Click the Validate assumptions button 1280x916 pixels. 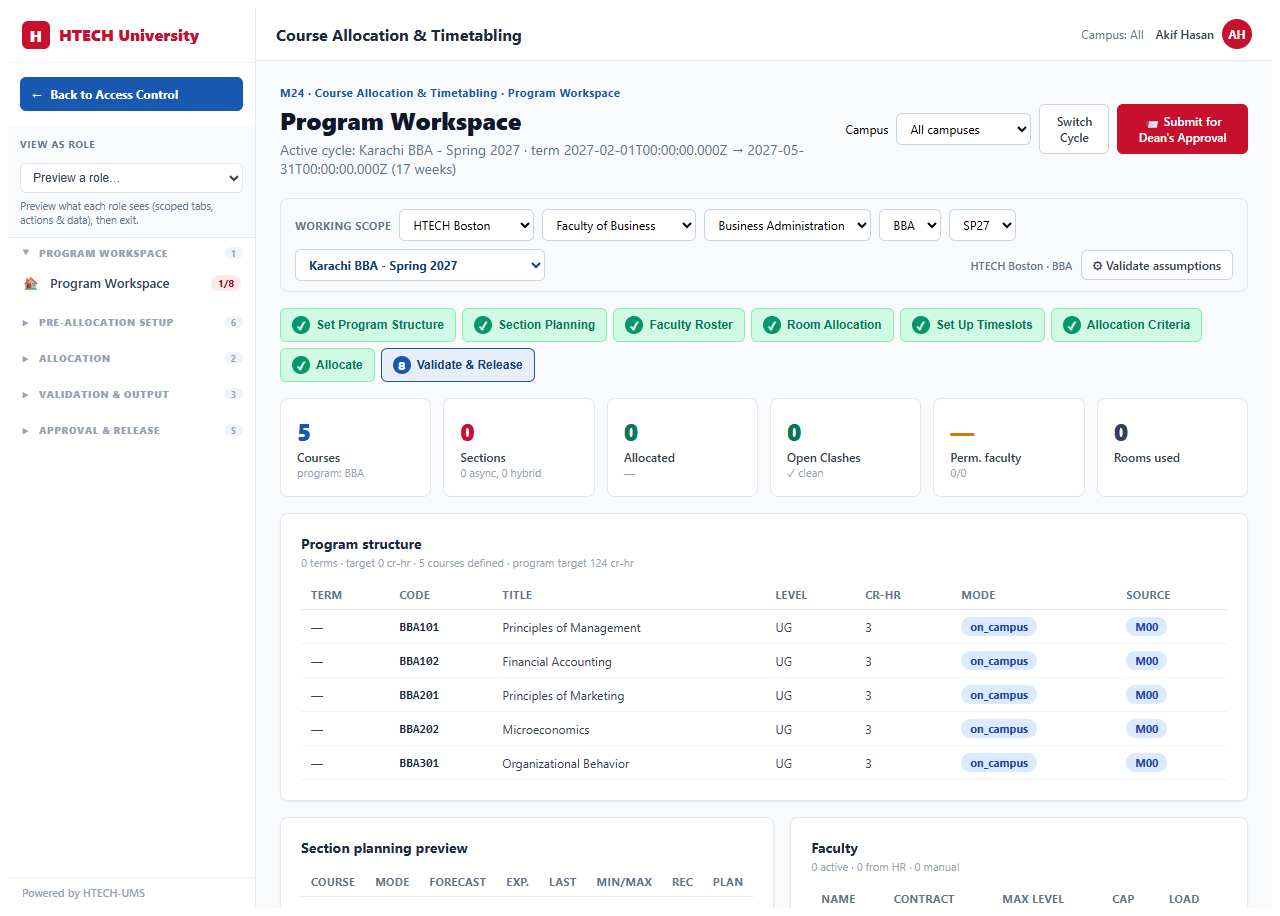[1157, 266]
